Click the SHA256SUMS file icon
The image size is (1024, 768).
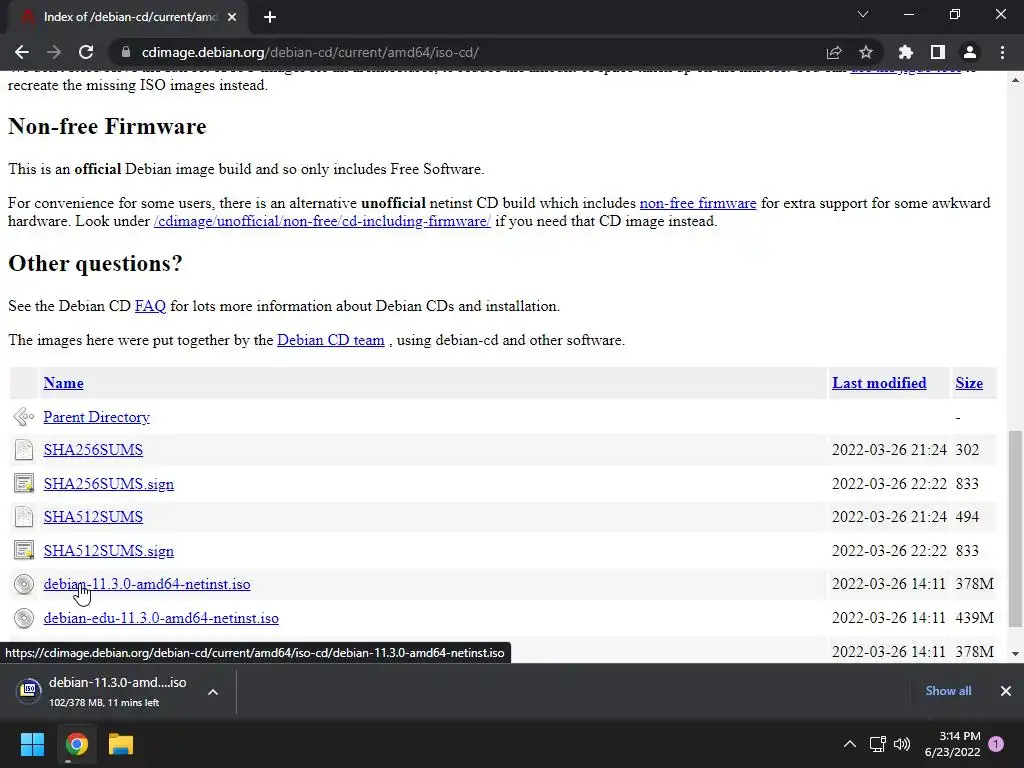[24, 450]
